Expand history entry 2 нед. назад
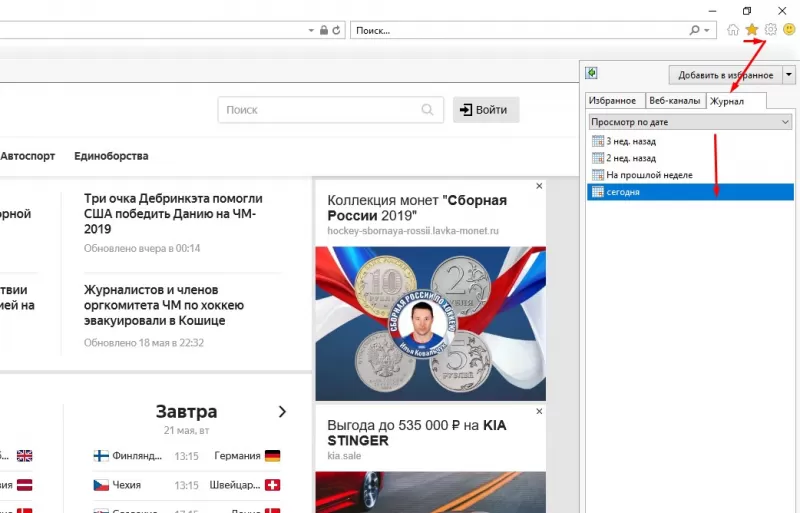Viewport: 800px width, 513px height. click(x=690, y=158)
